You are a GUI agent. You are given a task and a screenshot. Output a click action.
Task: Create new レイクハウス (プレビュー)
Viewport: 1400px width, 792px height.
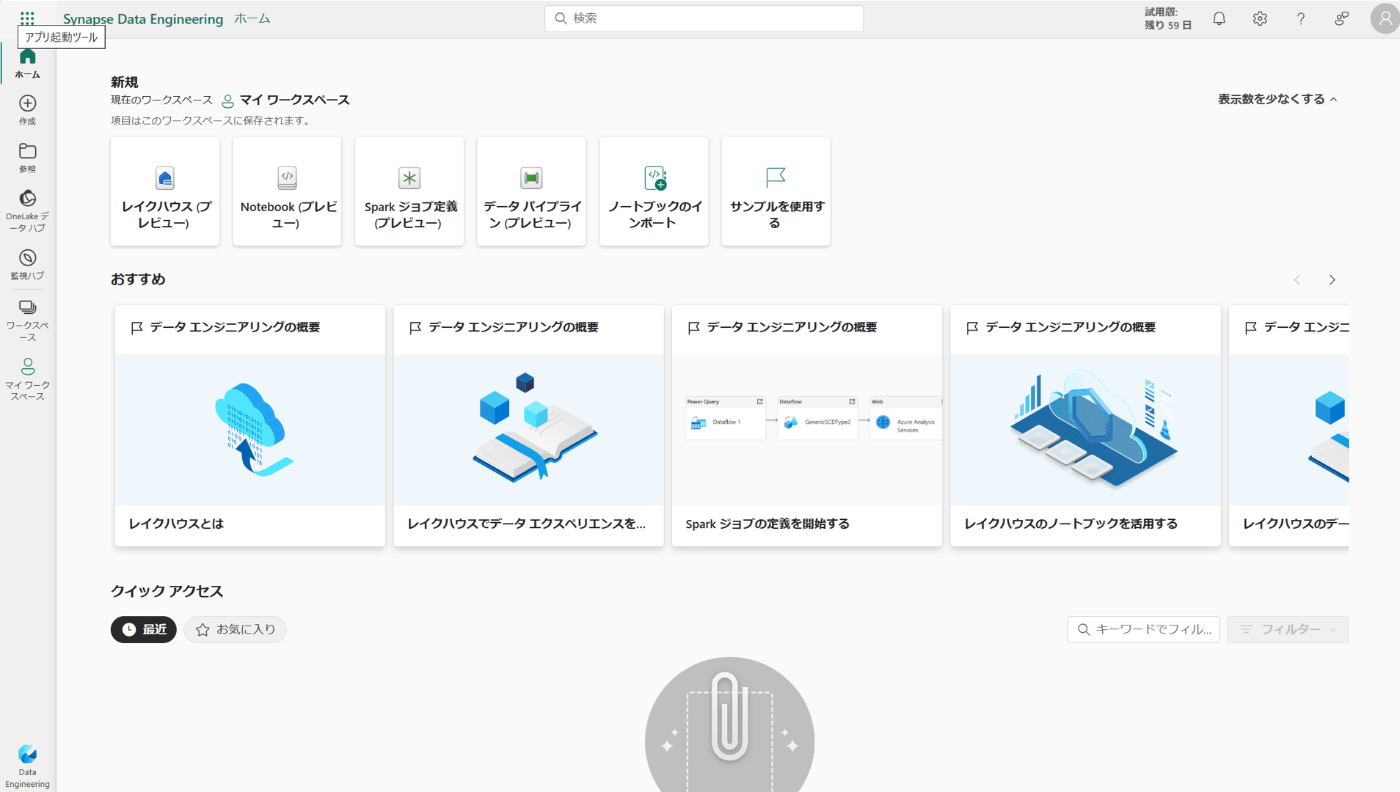[165, 191]
